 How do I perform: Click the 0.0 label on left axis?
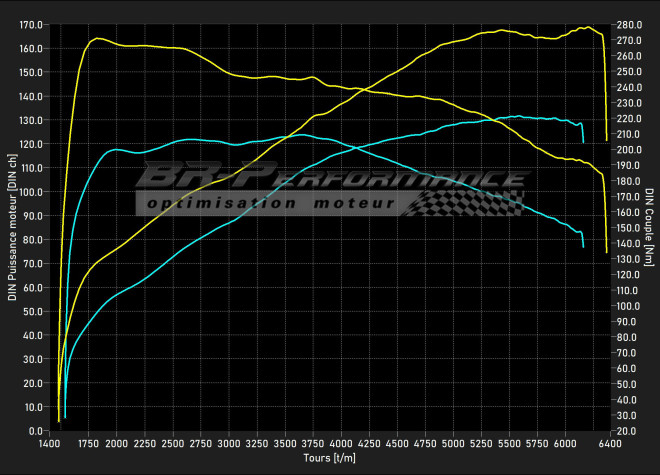point(37,431)
